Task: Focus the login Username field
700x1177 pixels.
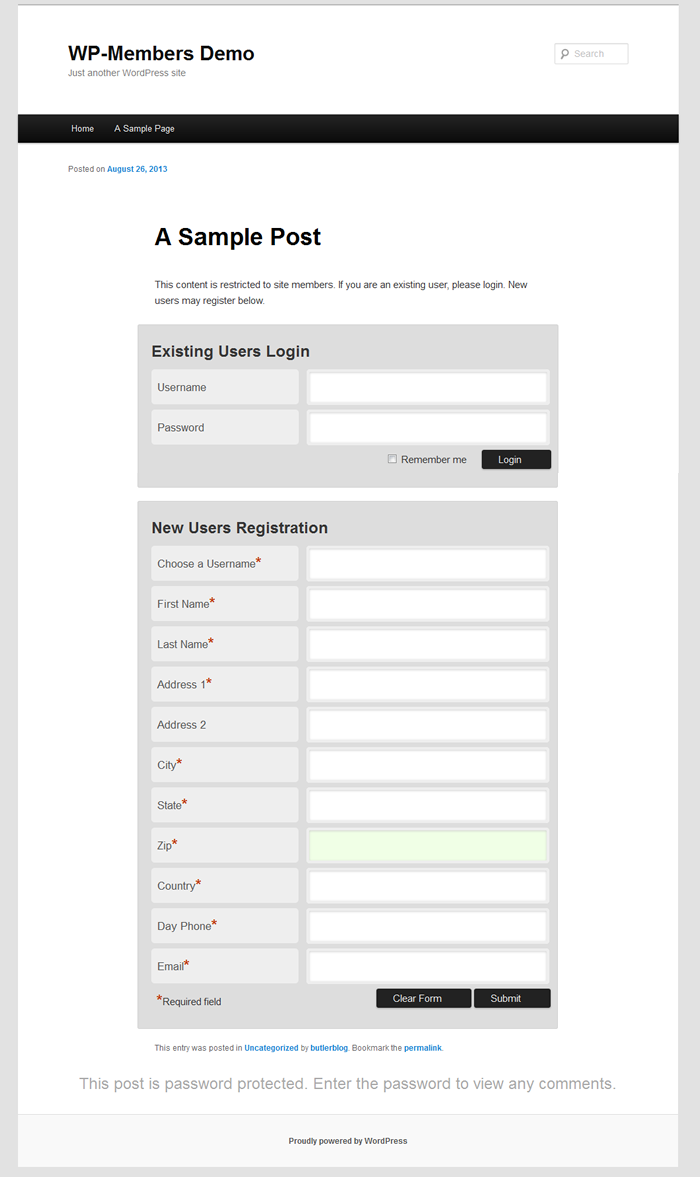Action: pyautogui.click(x=428, y=387)
